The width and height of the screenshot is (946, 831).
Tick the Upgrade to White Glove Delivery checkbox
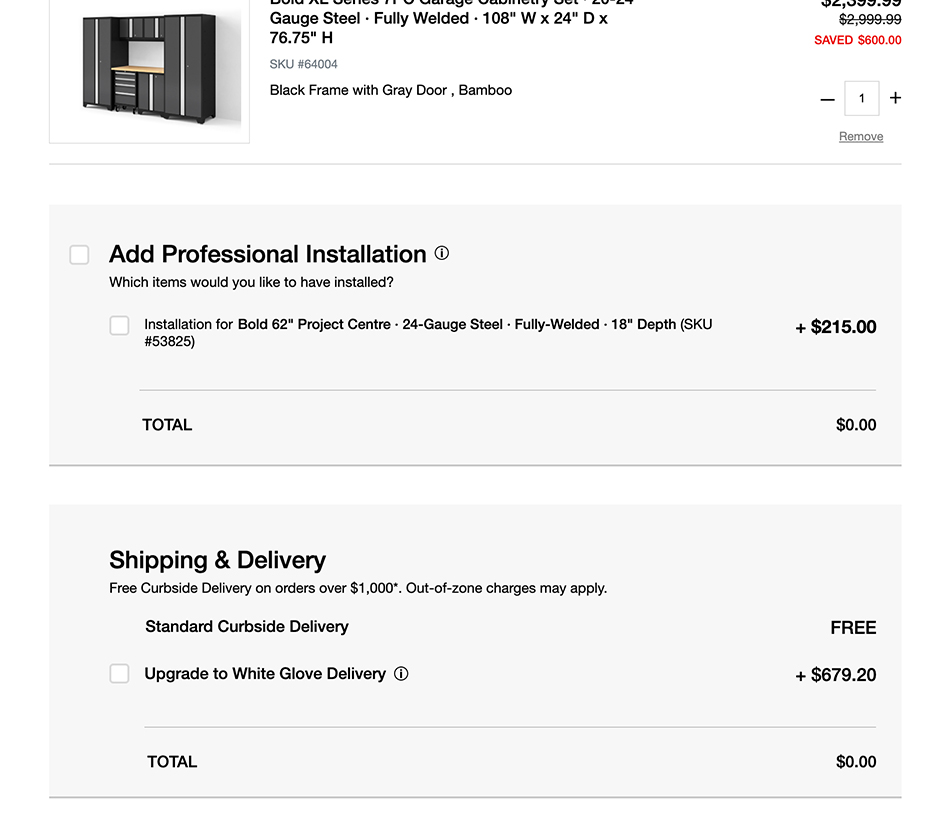pos(119,674)
